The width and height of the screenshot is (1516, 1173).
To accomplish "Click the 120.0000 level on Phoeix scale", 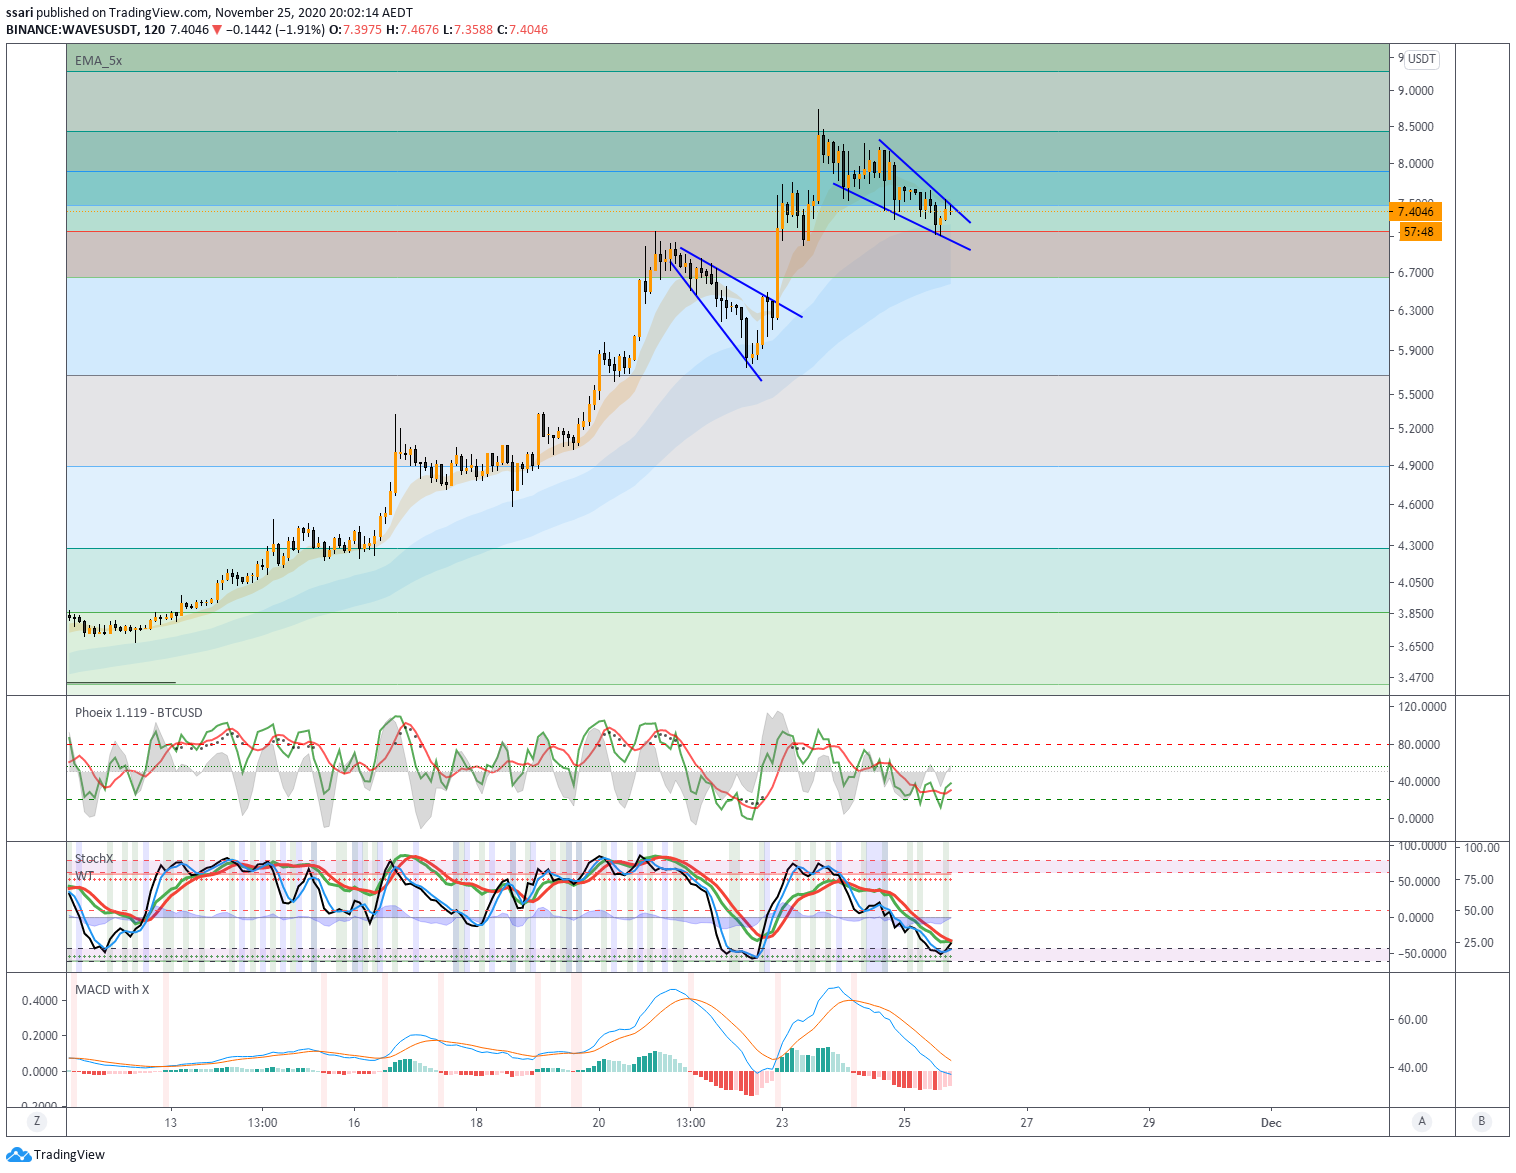I will (1422, 707).
